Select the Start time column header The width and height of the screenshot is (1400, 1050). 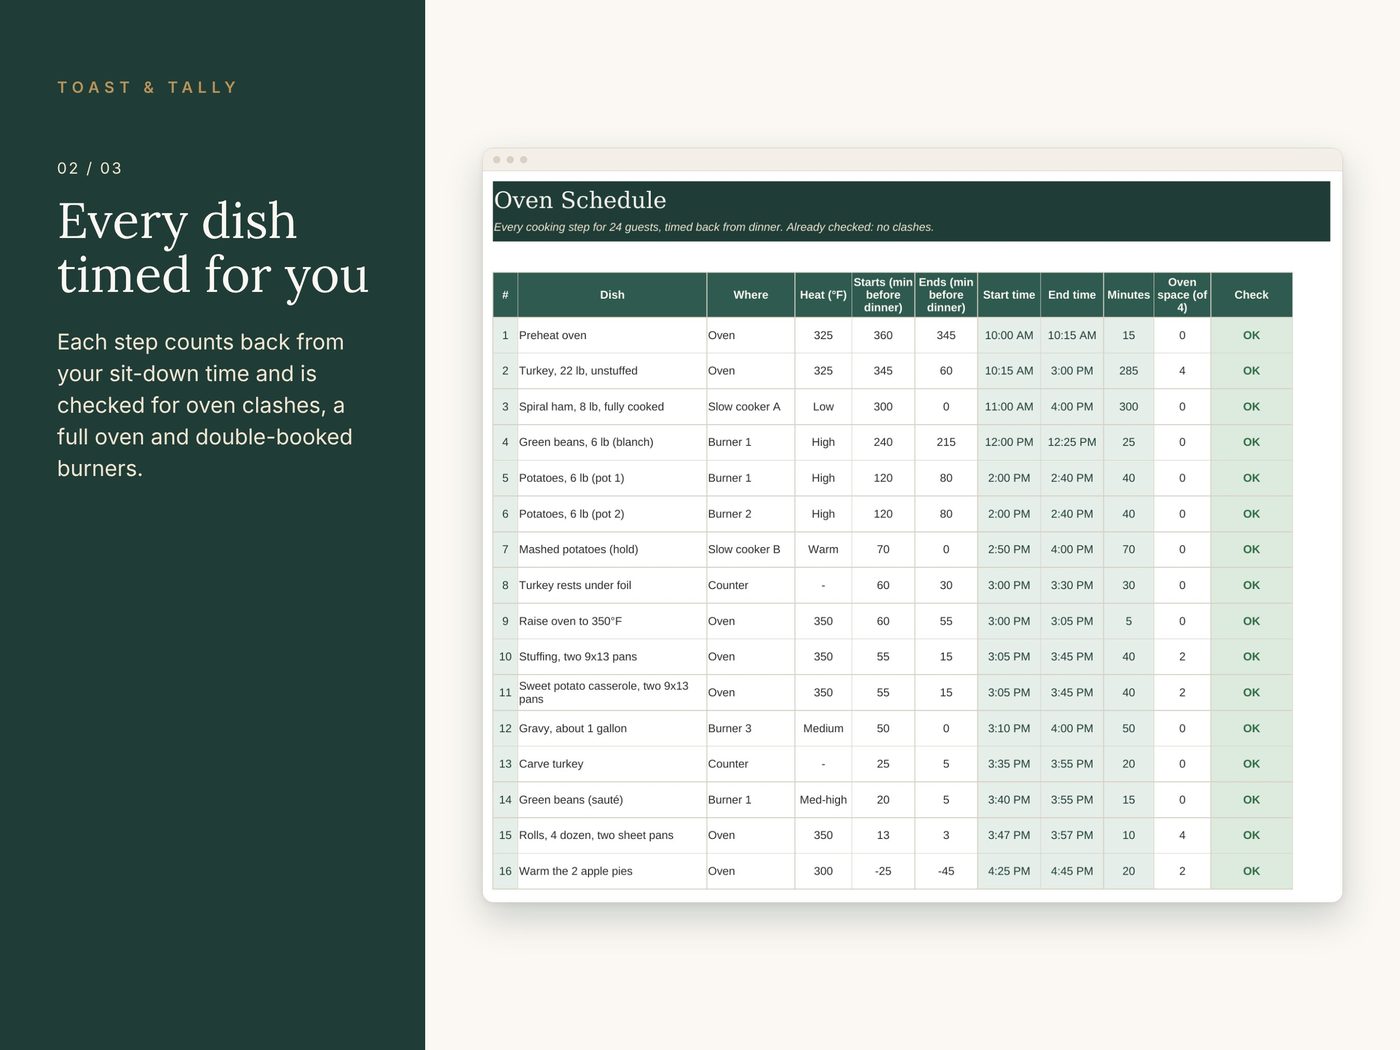[x=1009, y=295]
